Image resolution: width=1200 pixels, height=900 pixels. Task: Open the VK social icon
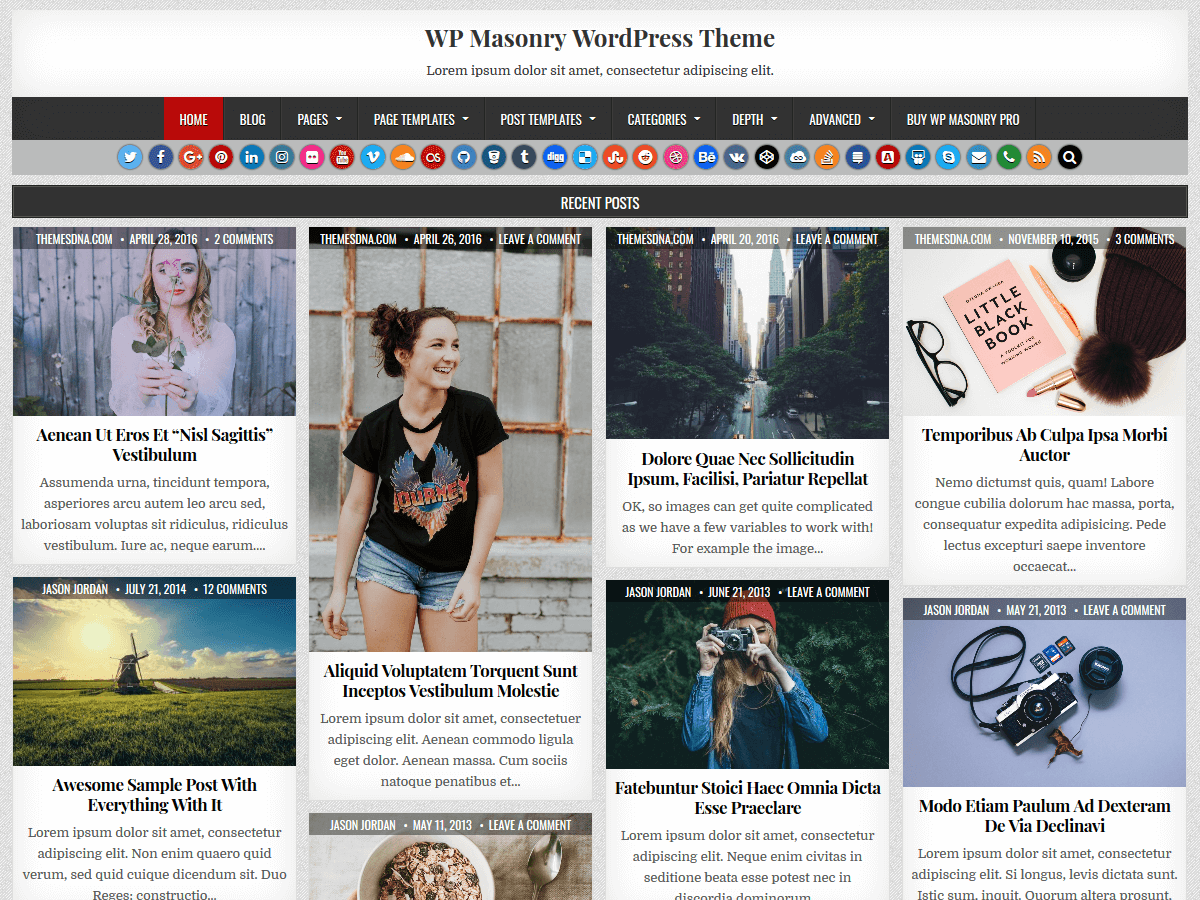tap(737, 157)
